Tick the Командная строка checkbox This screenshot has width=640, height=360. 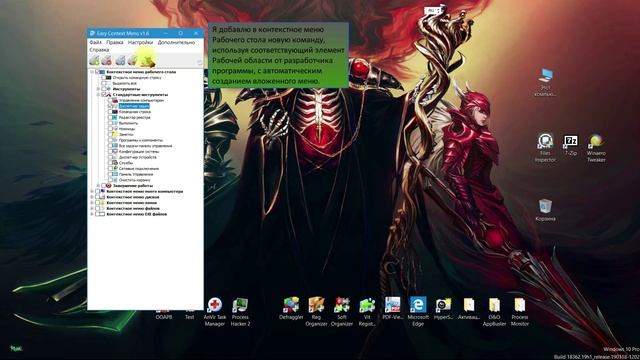[110, 112]
